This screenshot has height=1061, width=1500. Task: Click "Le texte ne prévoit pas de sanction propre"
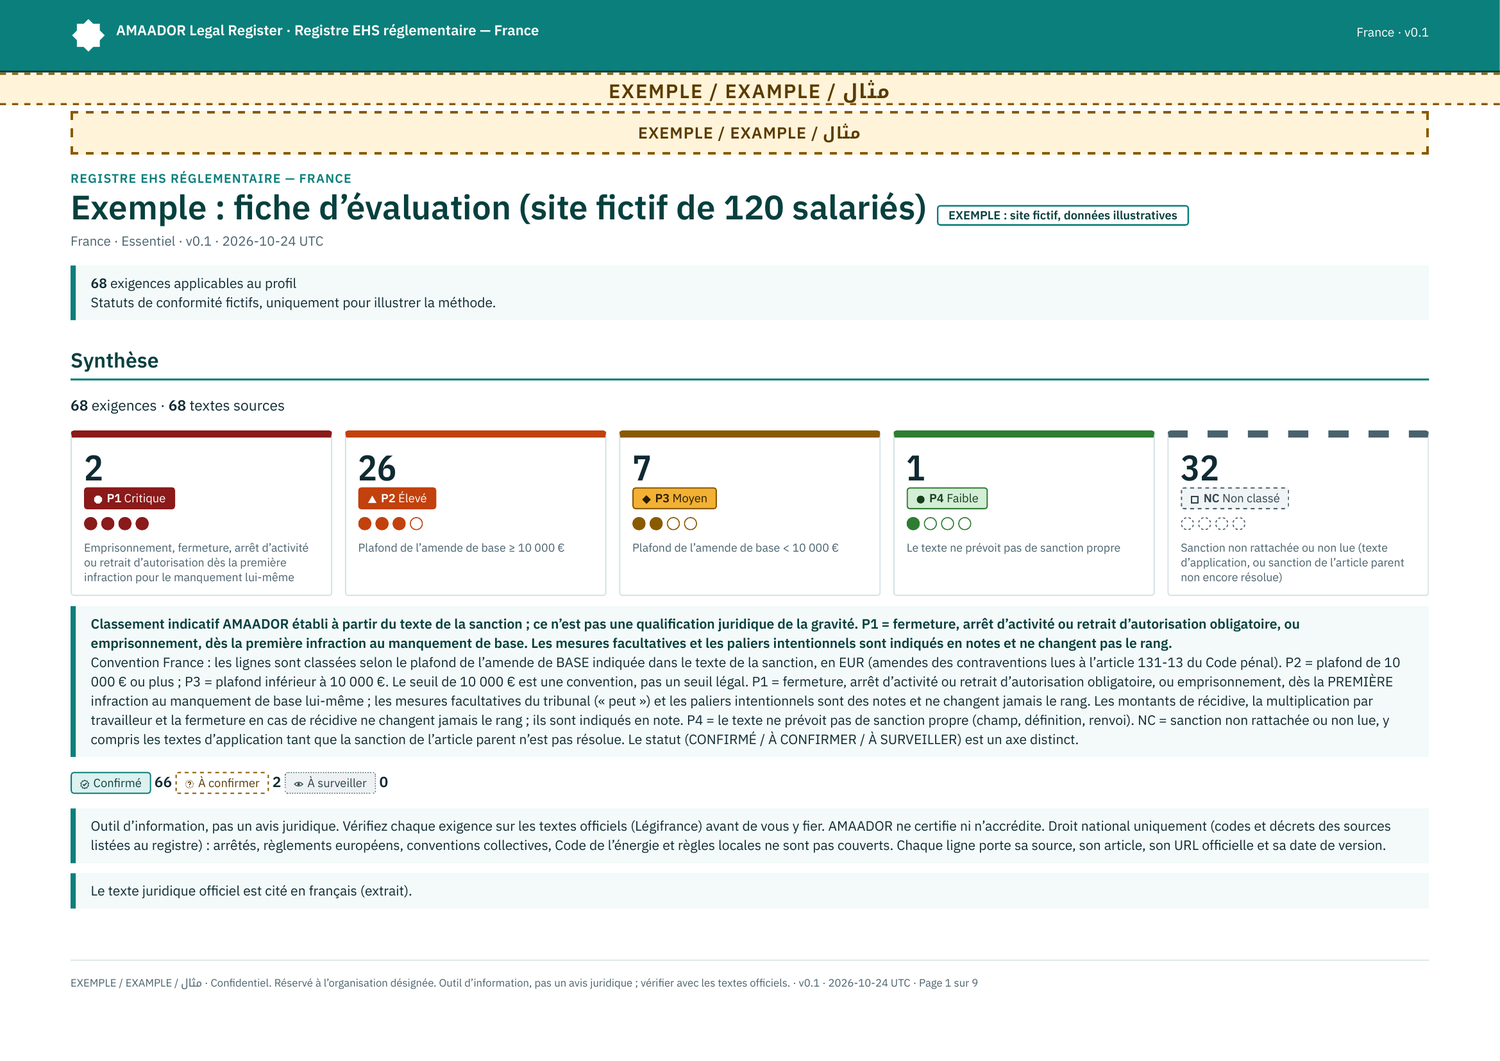tap(1013, 548)
